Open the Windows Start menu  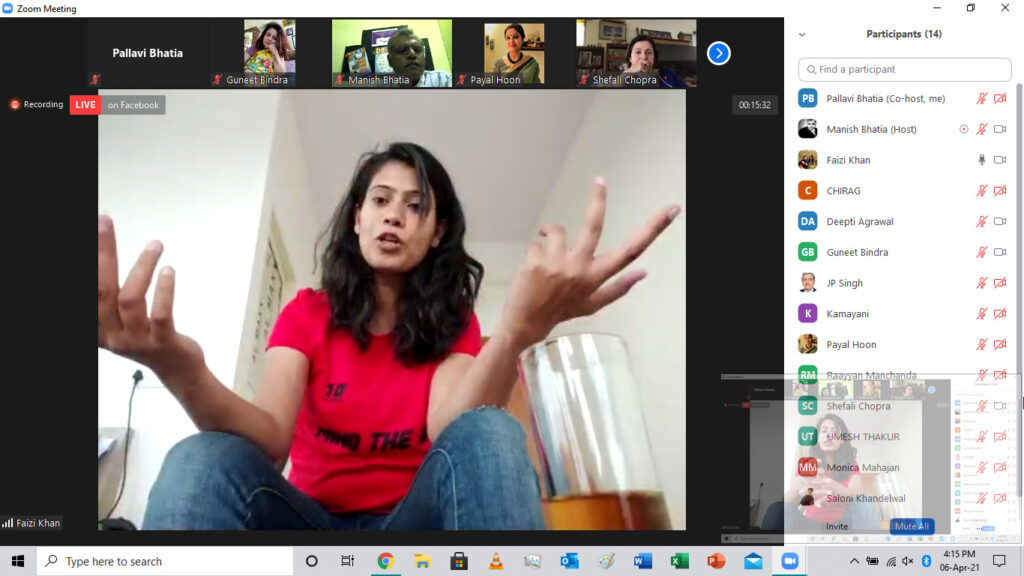tap(18, 561)
